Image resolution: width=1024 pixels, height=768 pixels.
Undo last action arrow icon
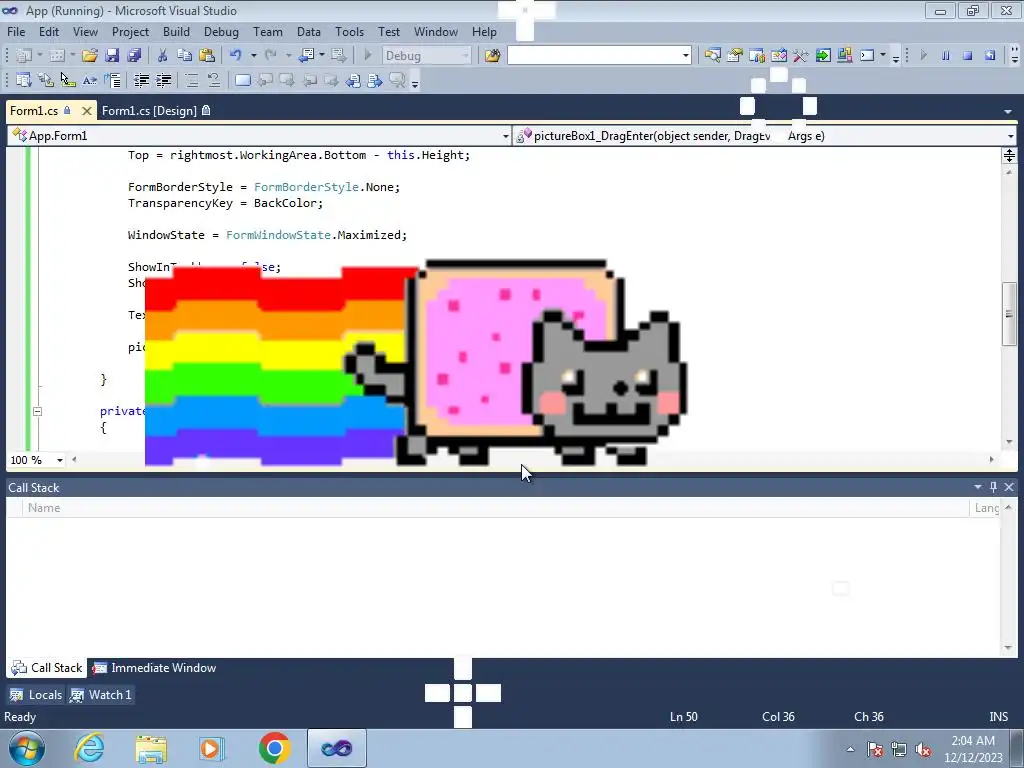(x=236, y=56)
